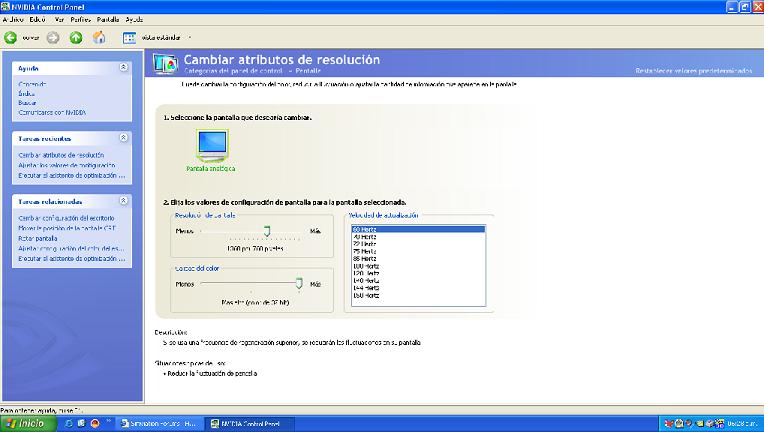Image resolution: width=764 pixels, height=432 pixels.
Task: Select 70 Hertz refresh rate
Action: point(418,237)
